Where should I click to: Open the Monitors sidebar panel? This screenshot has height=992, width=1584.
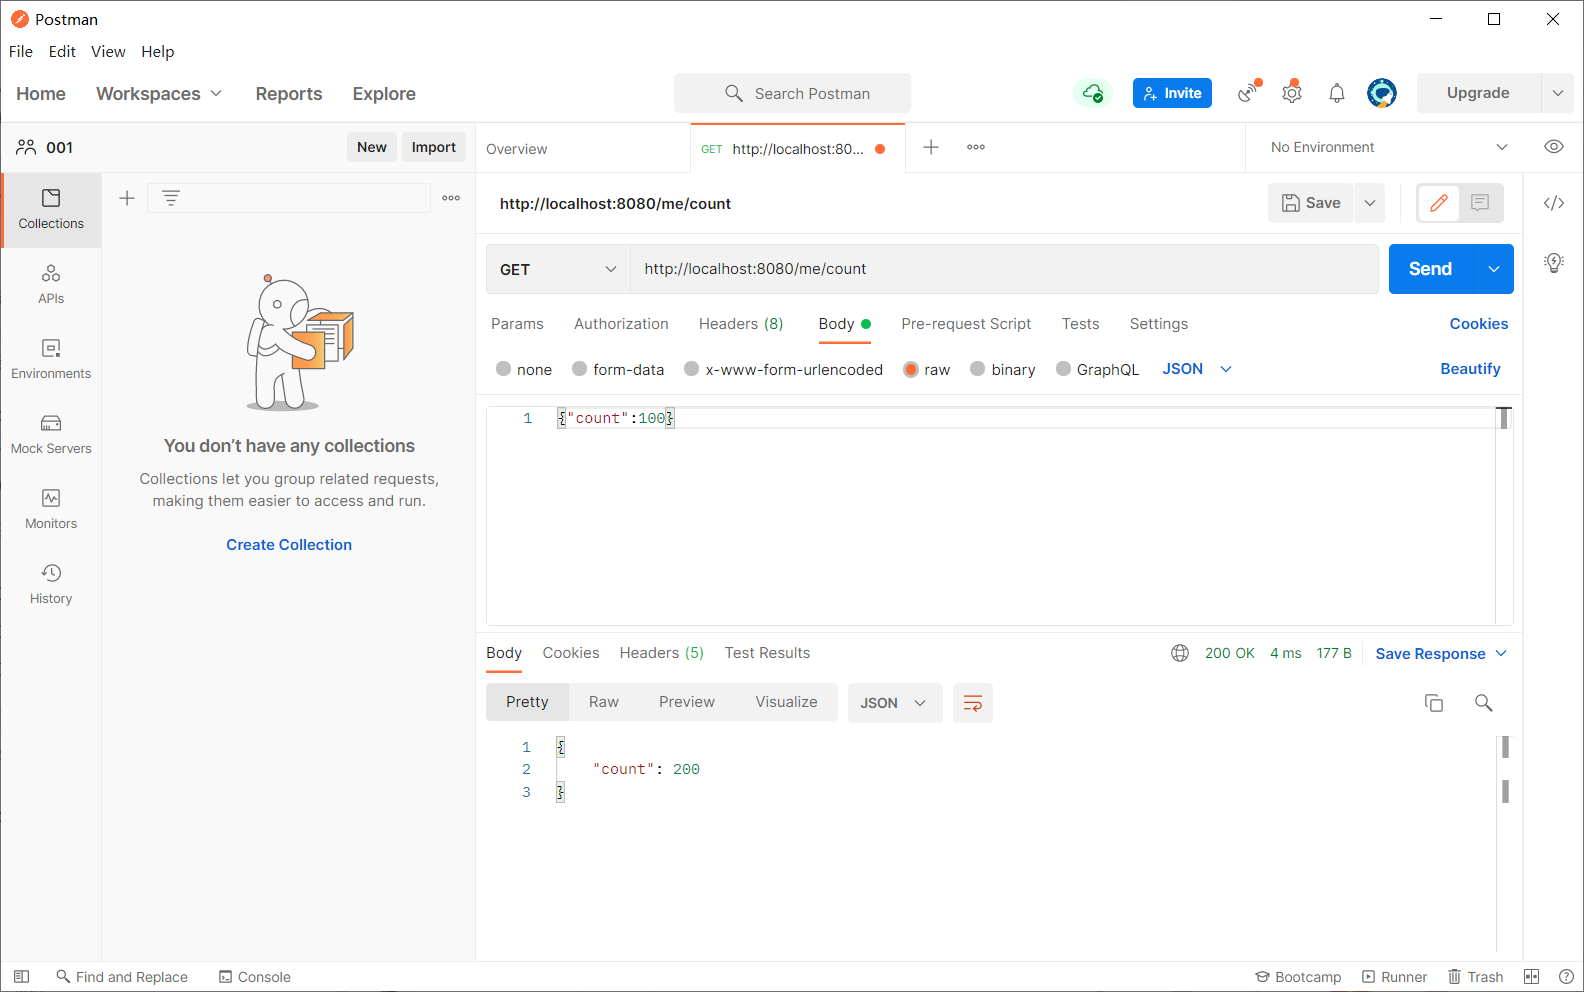(x=51, y=510)
